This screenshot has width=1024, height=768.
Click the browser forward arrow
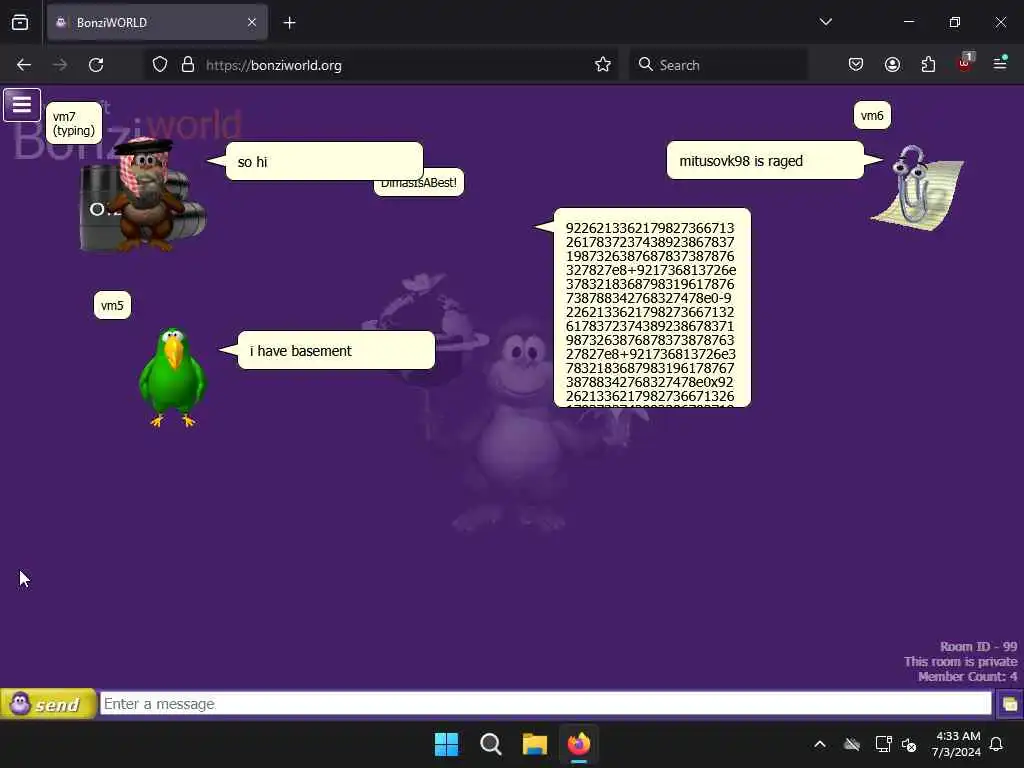60,65
